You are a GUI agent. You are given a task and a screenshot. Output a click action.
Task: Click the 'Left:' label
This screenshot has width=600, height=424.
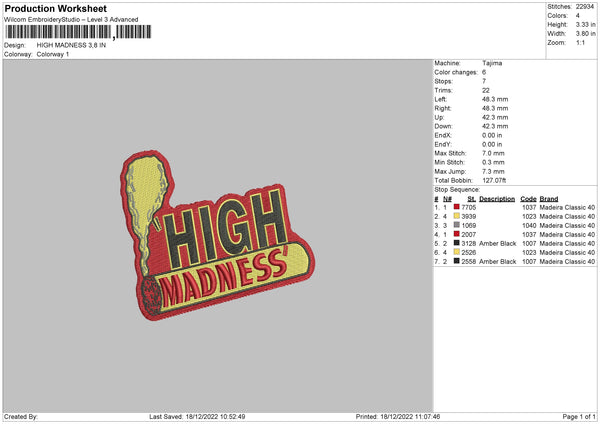click(x=440, y=99)
